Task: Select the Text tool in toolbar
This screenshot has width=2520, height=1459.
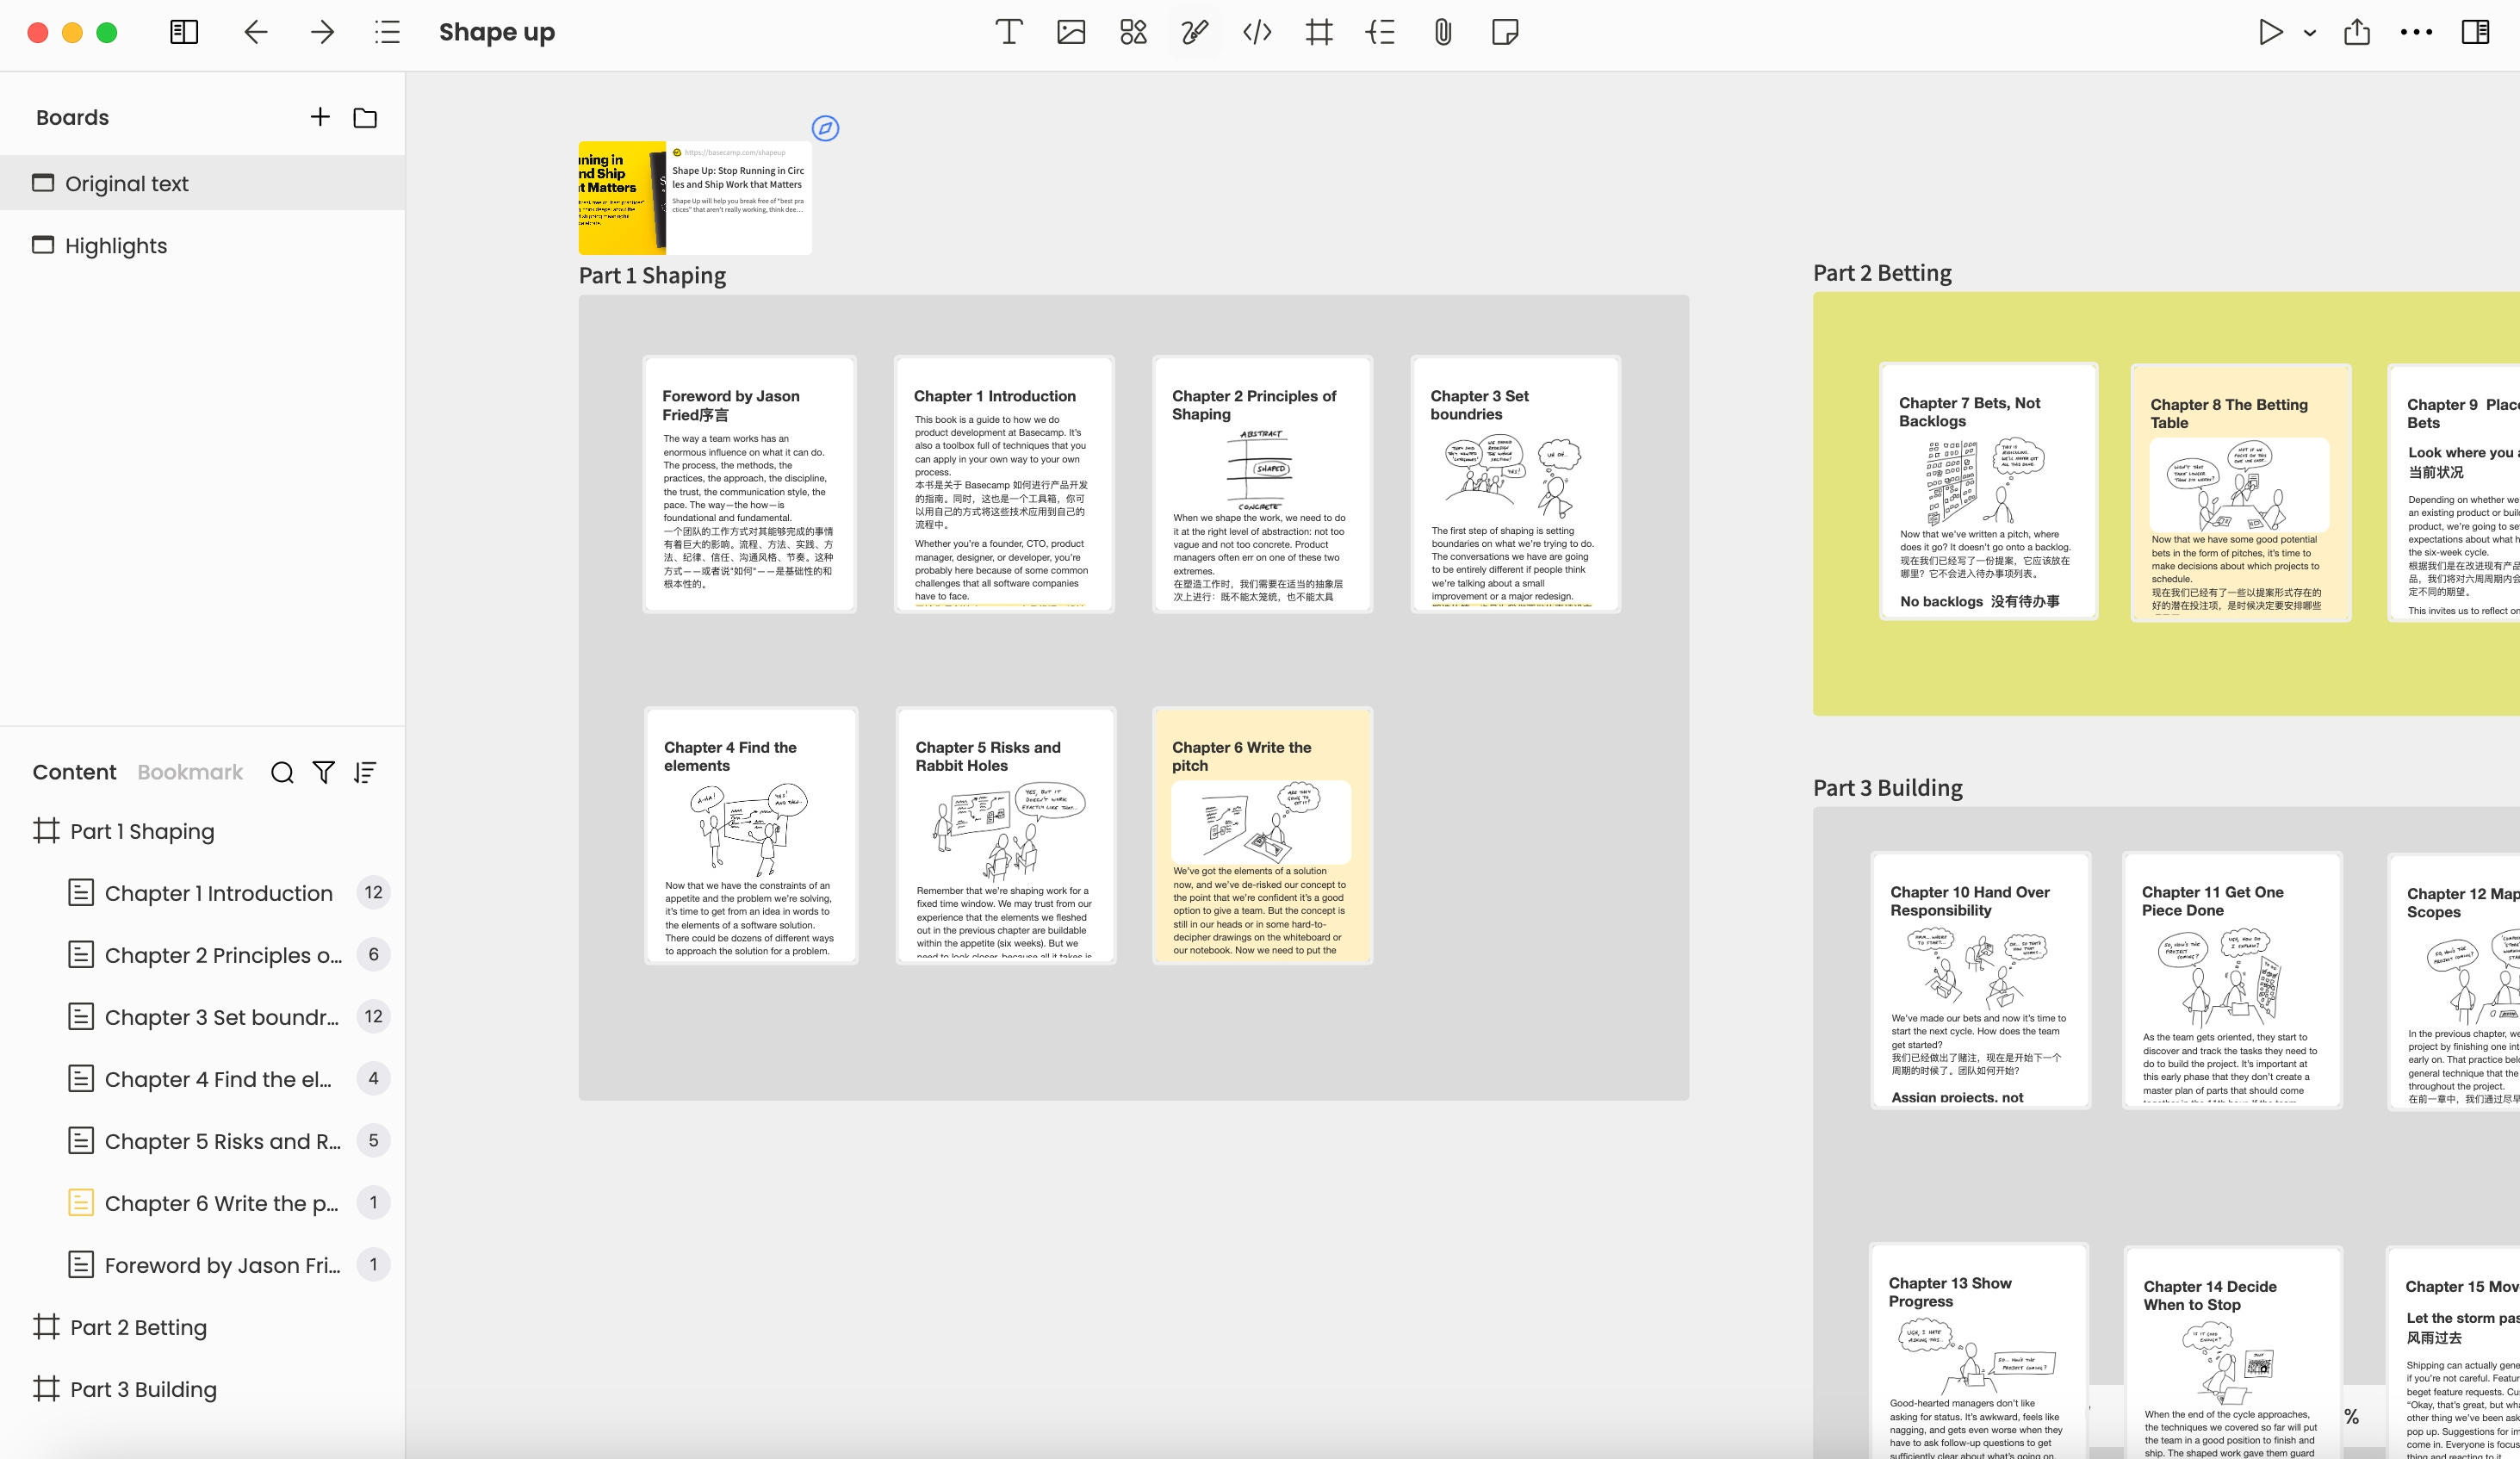Action: coord(1008,32)
